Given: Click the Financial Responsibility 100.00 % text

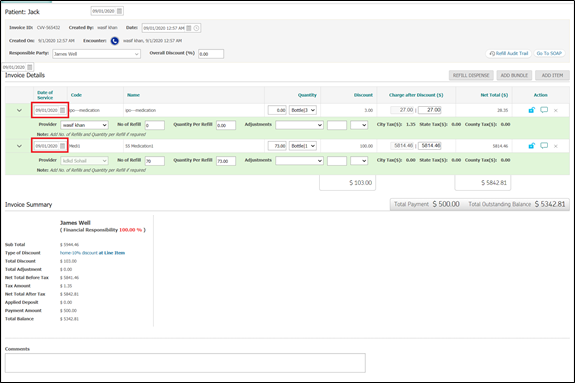Looking at the screenshot, I should 103,230.
